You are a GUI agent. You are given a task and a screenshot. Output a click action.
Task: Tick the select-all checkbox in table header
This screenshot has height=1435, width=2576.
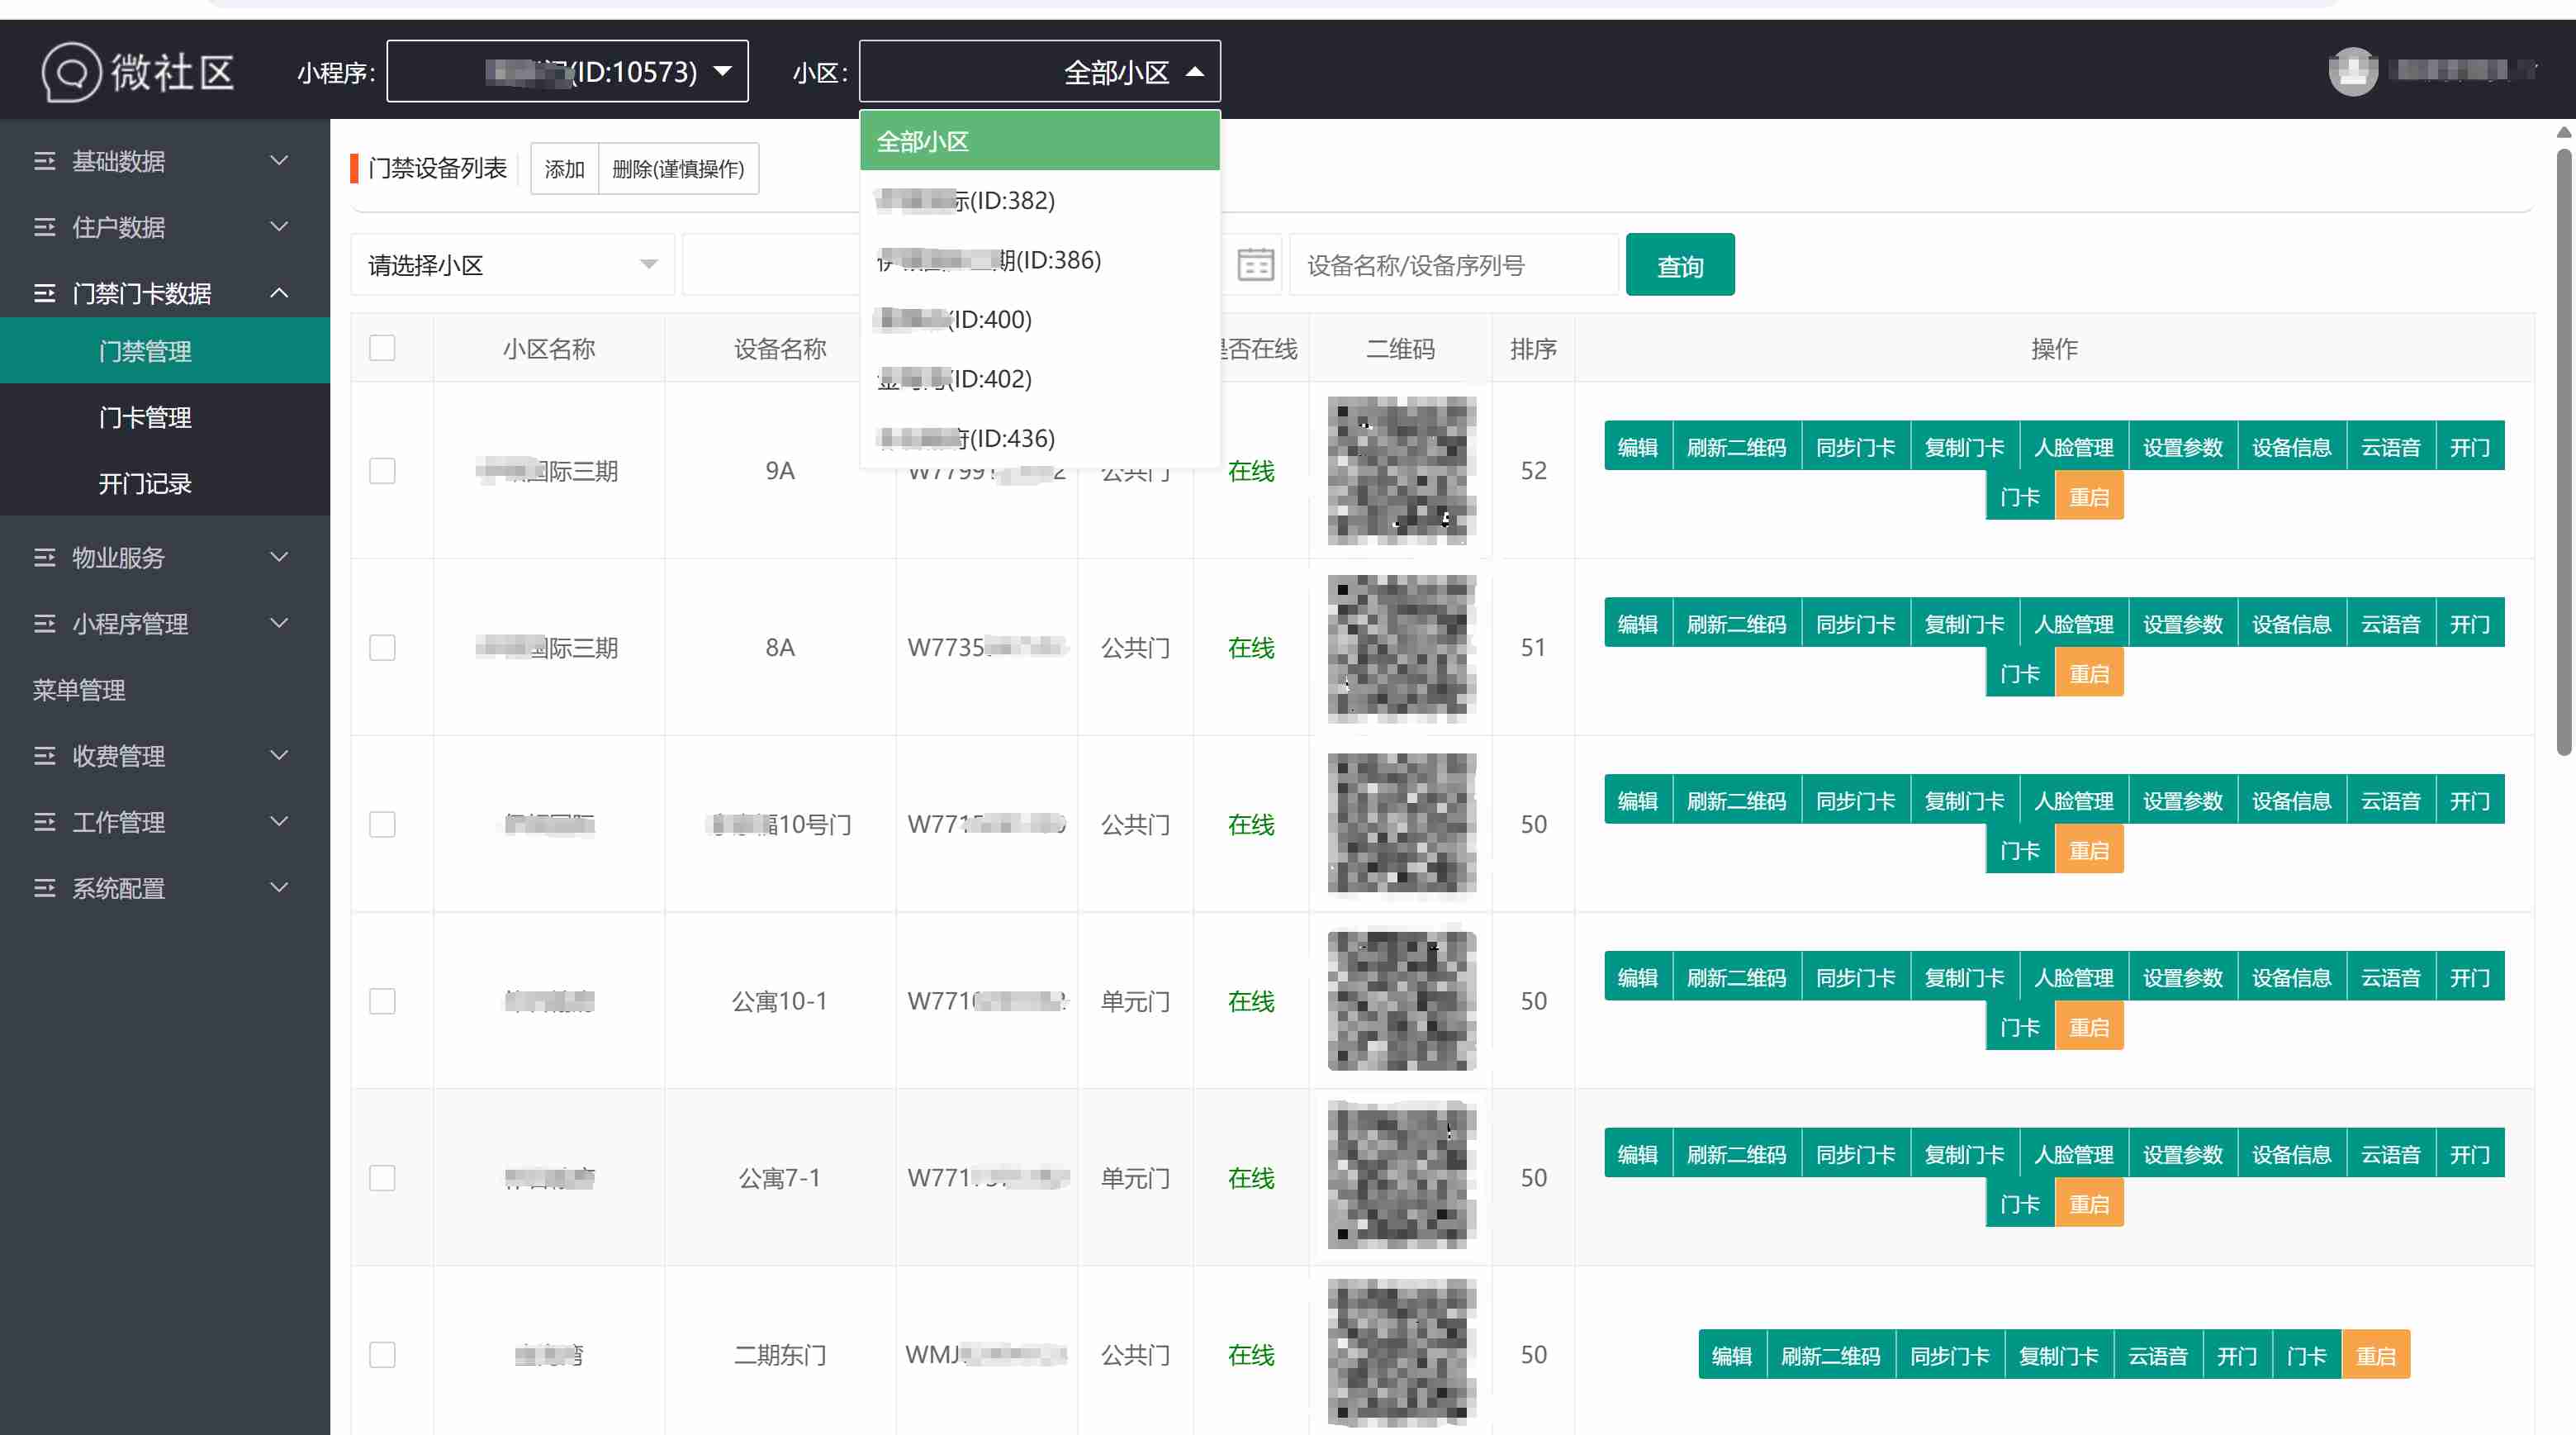(382, 348)
